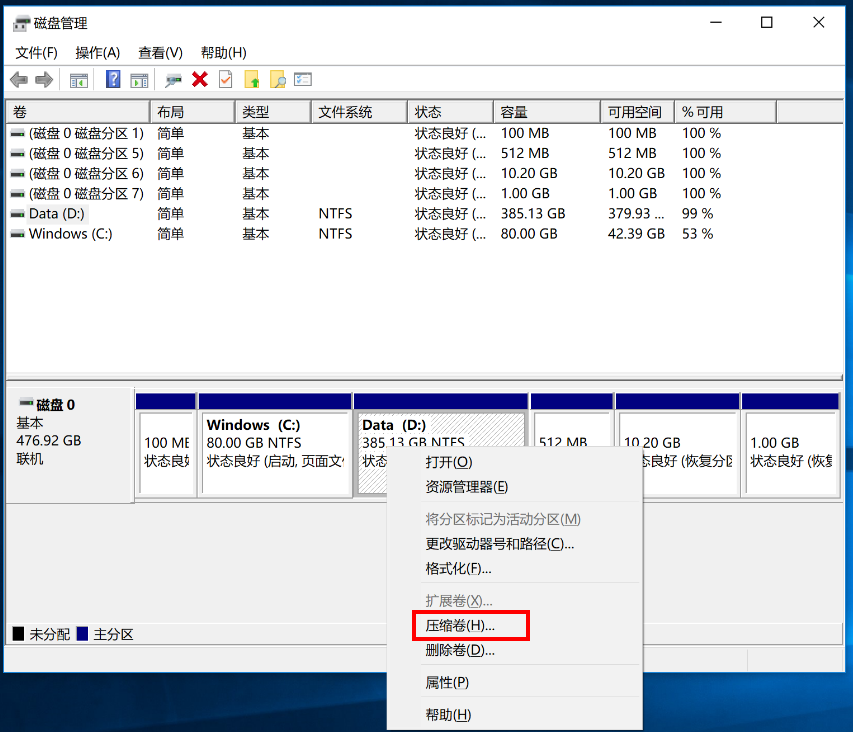Click the 磁盘 0 disk label panel
The image size is (853, 732).
(68, 440)
